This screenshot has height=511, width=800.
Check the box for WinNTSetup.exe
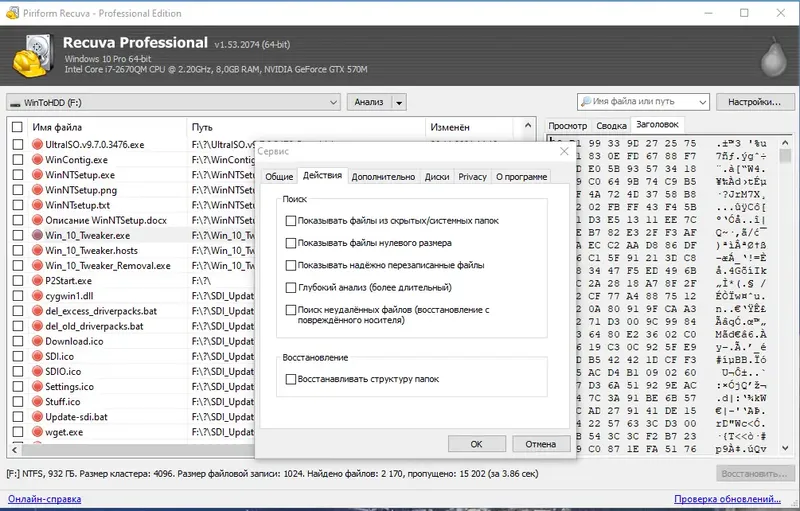pos(18,175)
